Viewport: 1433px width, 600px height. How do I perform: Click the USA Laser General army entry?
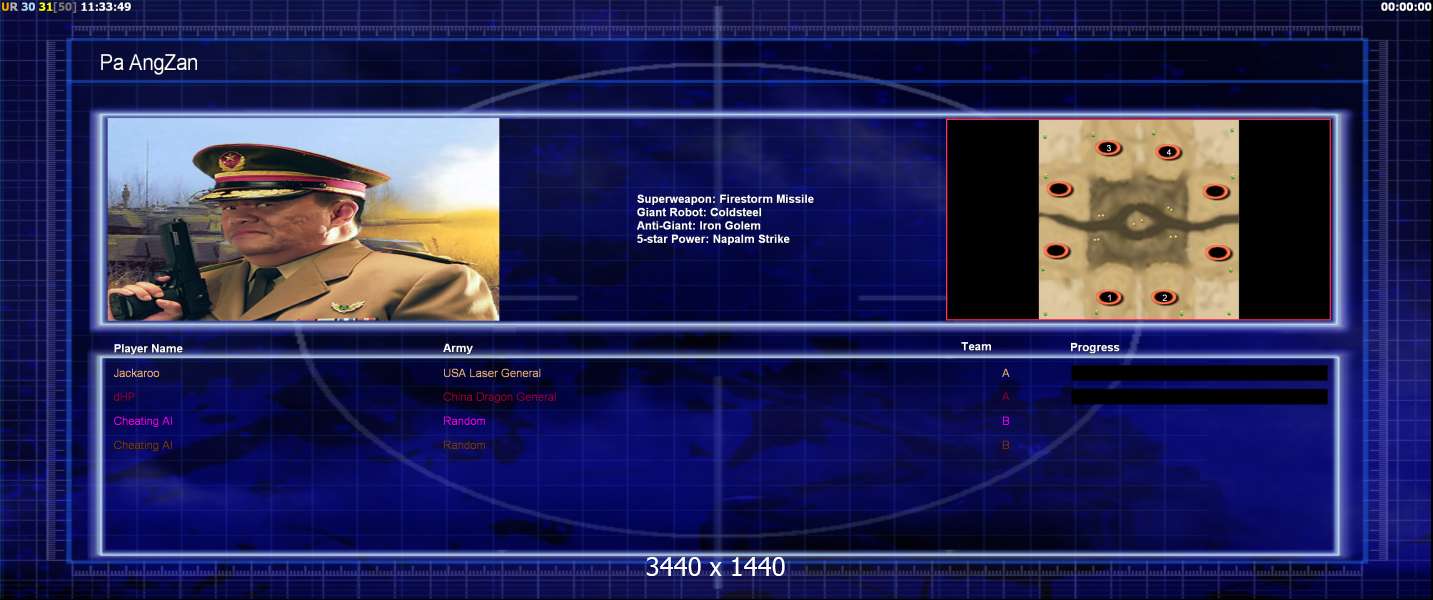[492, 373]
